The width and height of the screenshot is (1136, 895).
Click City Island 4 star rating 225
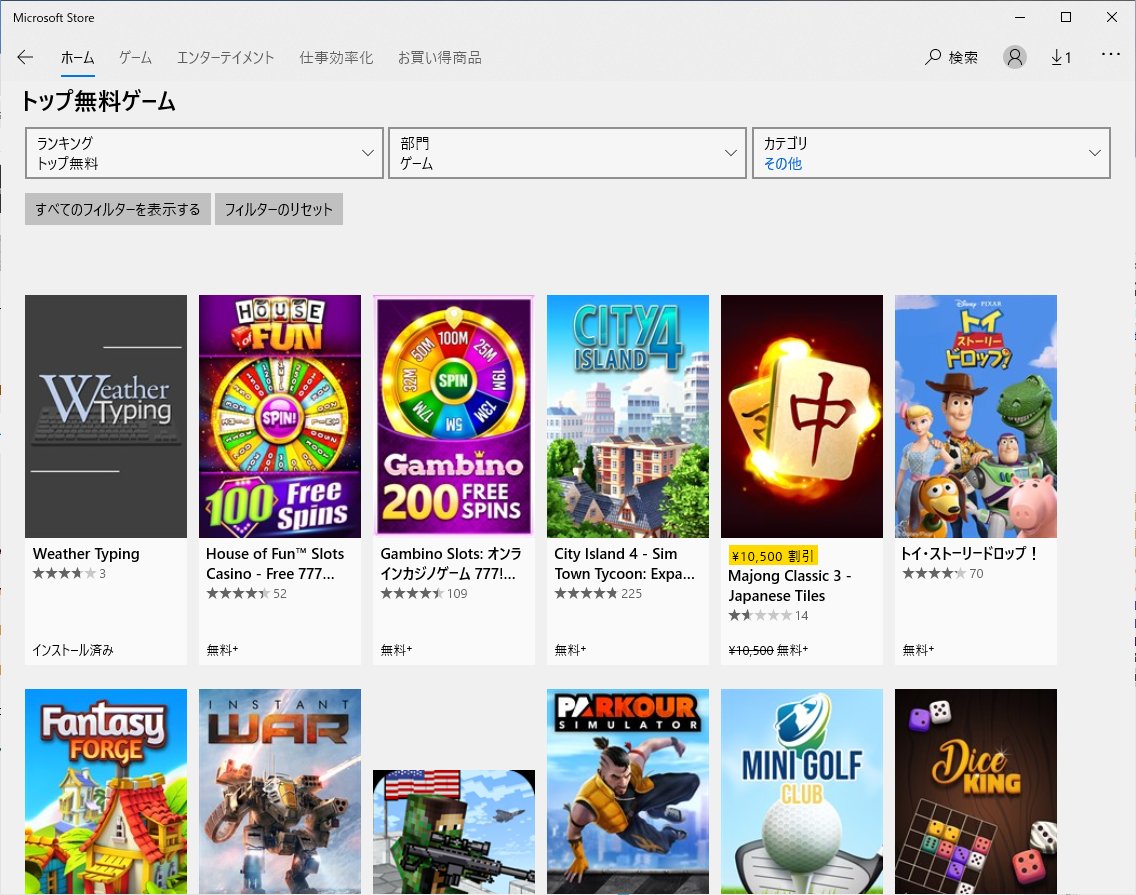point(598,594)
